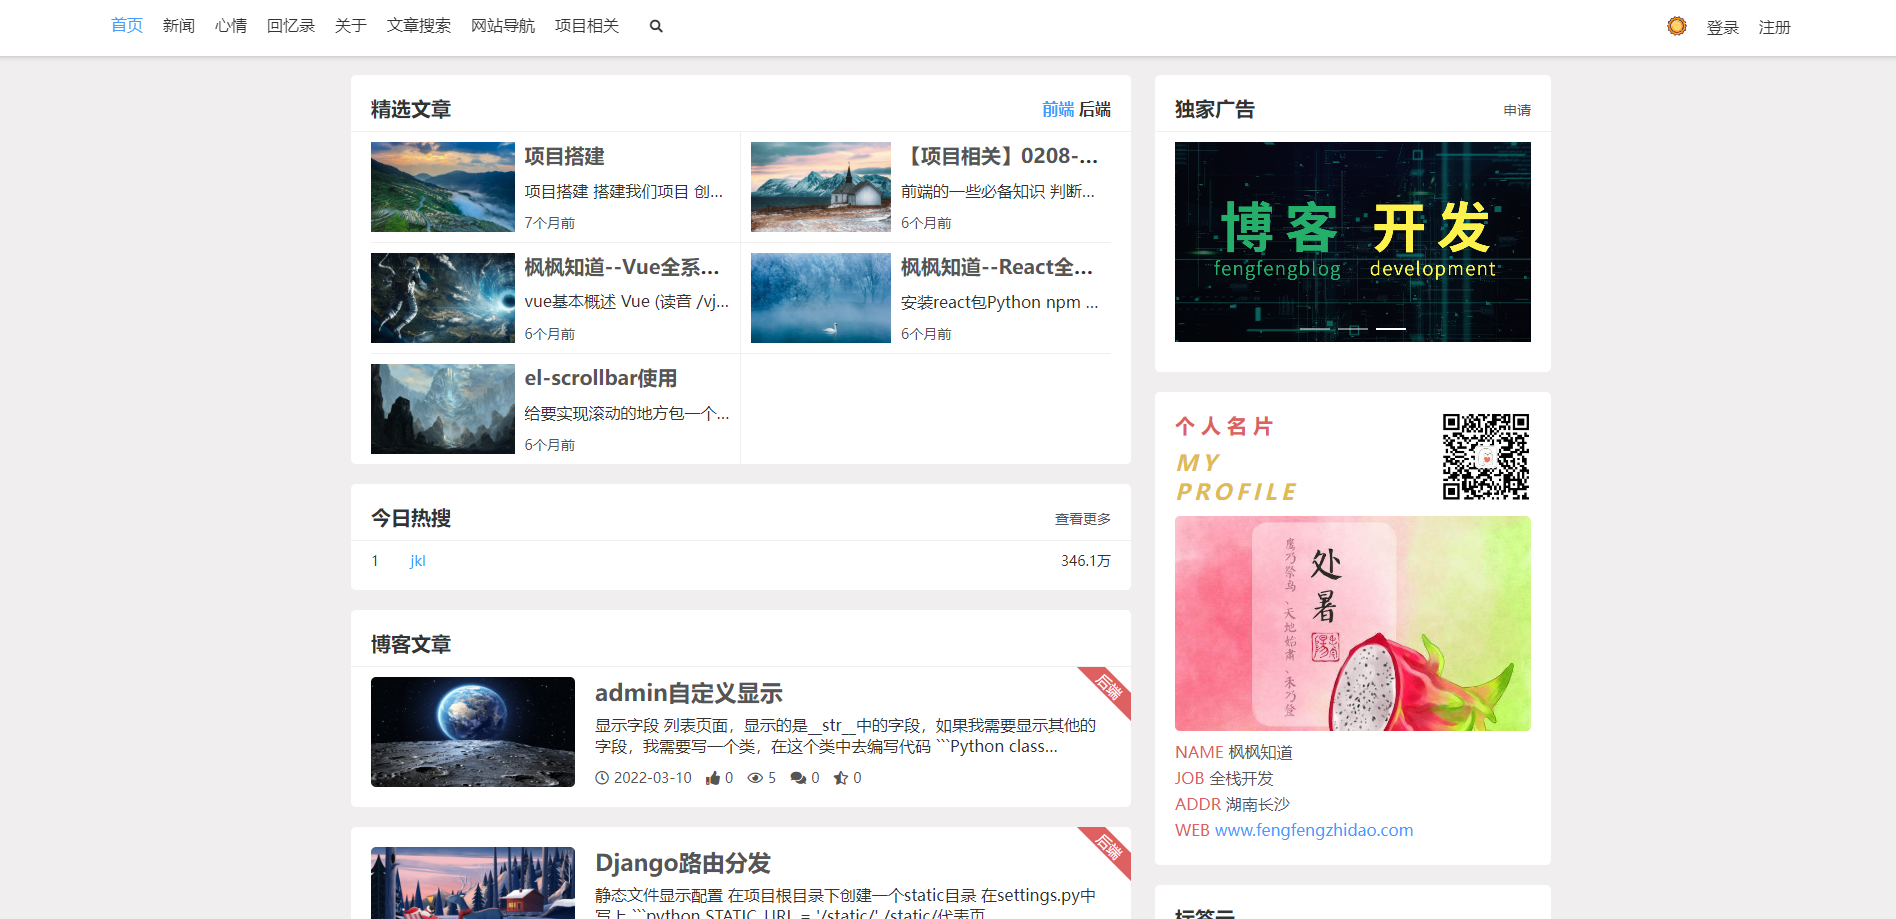Go to 首页 in the navigation
The width and height of the screenshot is (1896, 919).
127,26
